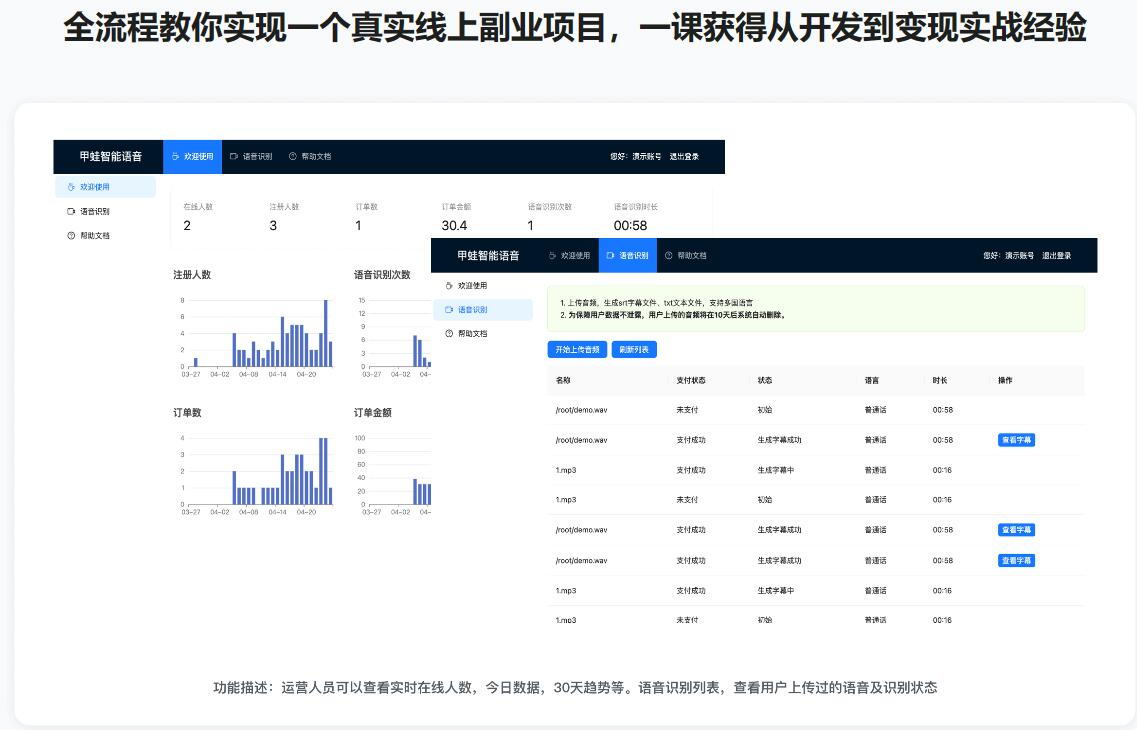
Task: Click the video icon in the highlighted 语音识别 sidebar item
Action: 448,310
